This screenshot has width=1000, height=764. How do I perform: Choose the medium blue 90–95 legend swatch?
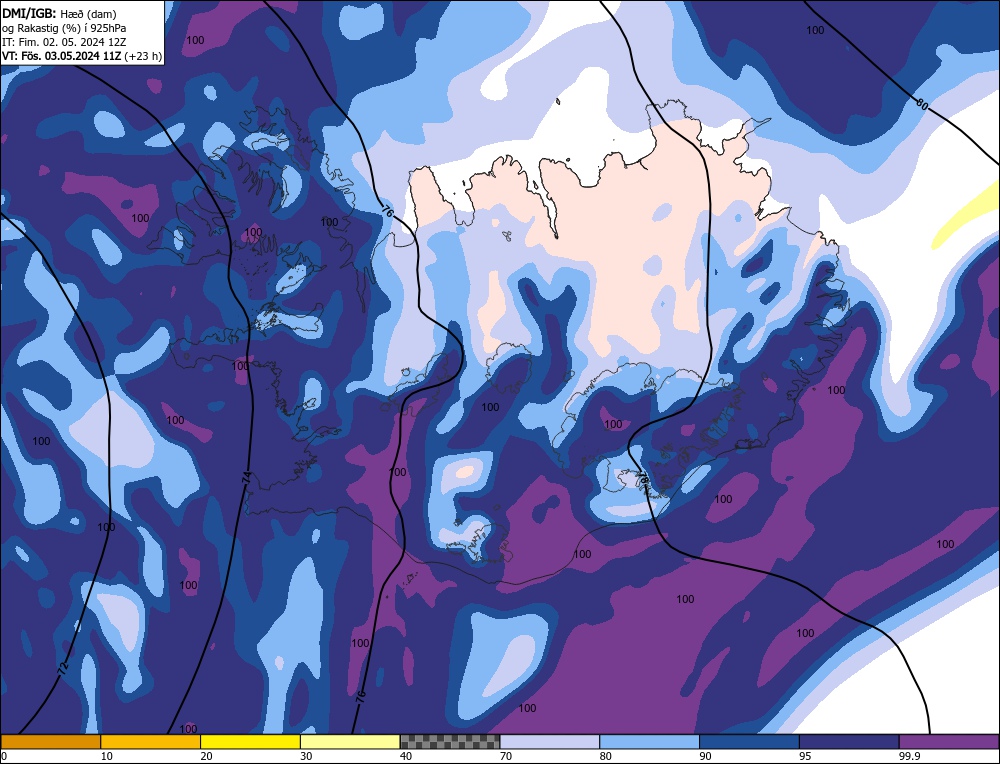[749, 741]
